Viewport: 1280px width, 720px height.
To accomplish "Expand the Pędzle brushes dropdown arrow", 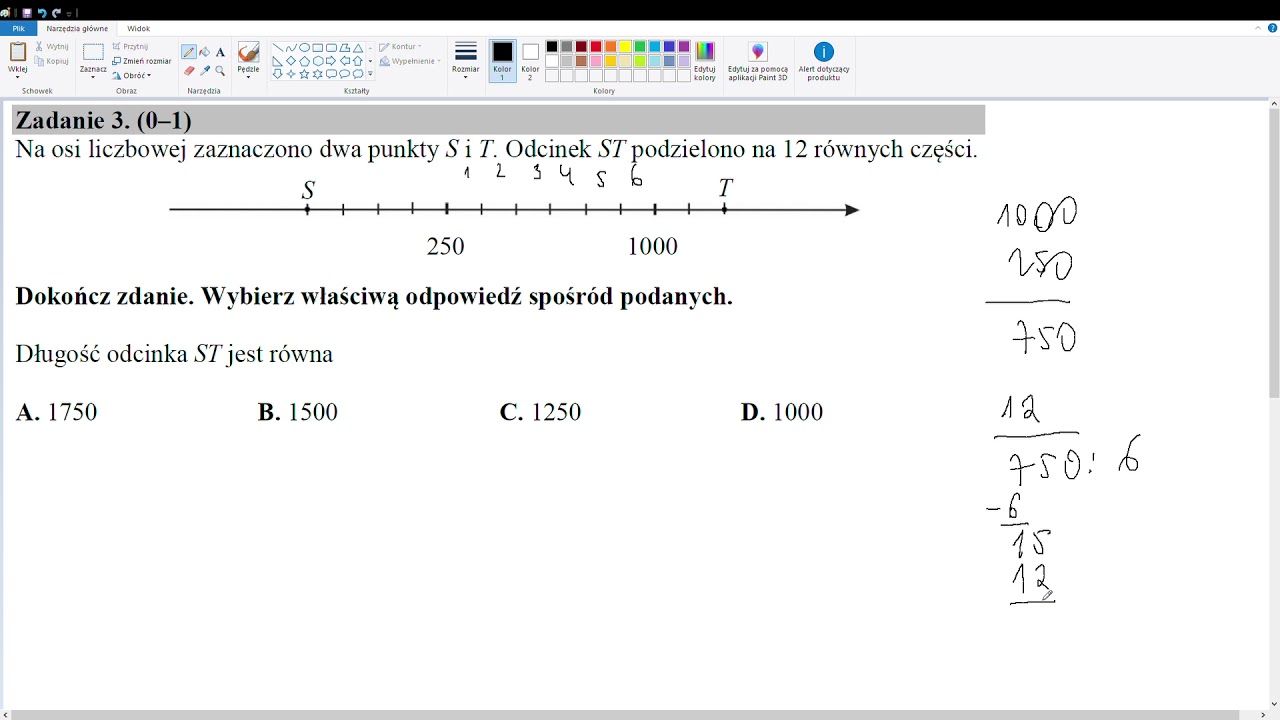I will 249,77.
